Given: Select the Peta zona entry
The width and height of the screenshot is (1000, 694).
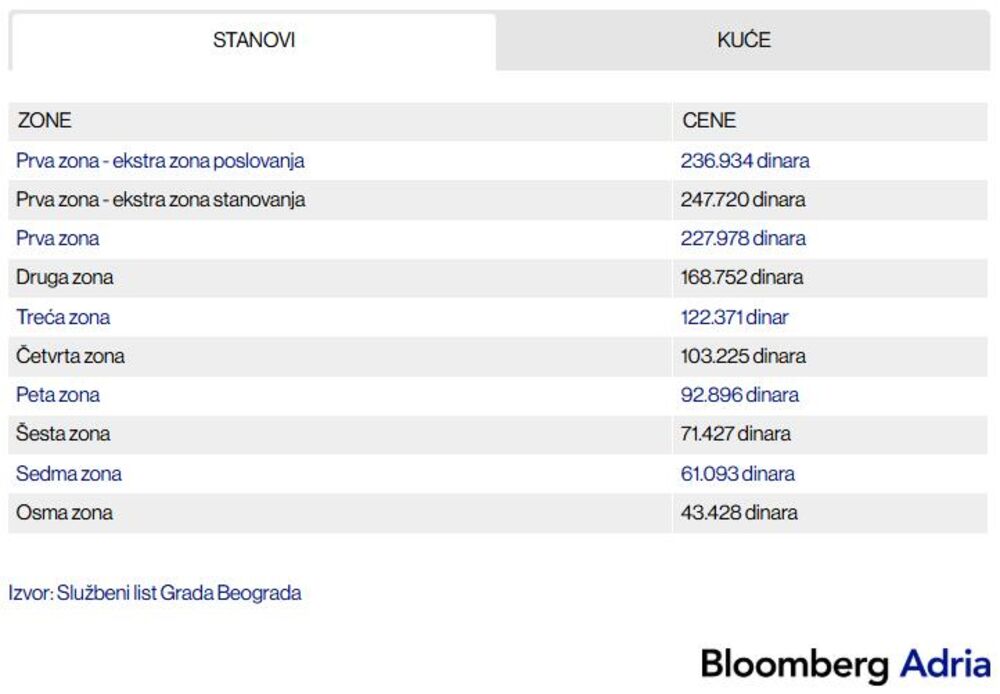Looking at the screenshot, I should pyautogui.click(x=58, y=395).
